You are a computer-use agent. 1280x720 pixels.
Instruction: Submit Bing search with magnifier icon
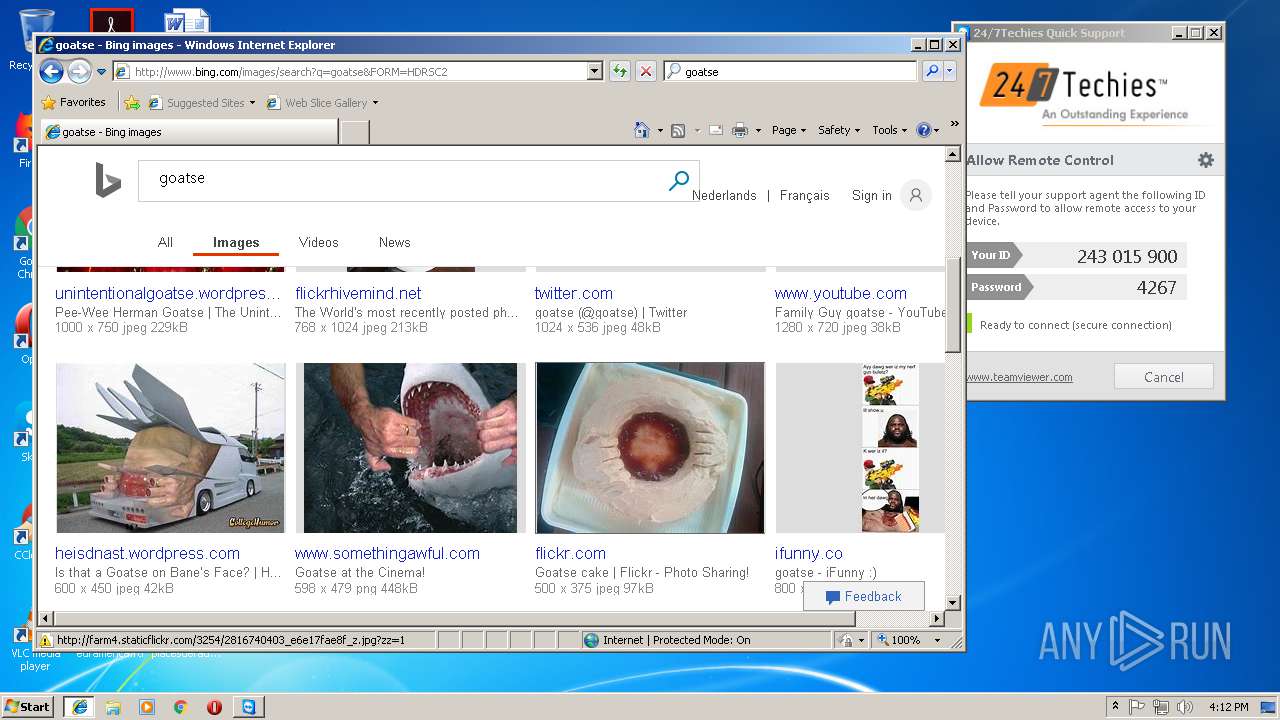pyautogui.click(x=679, y=180)
